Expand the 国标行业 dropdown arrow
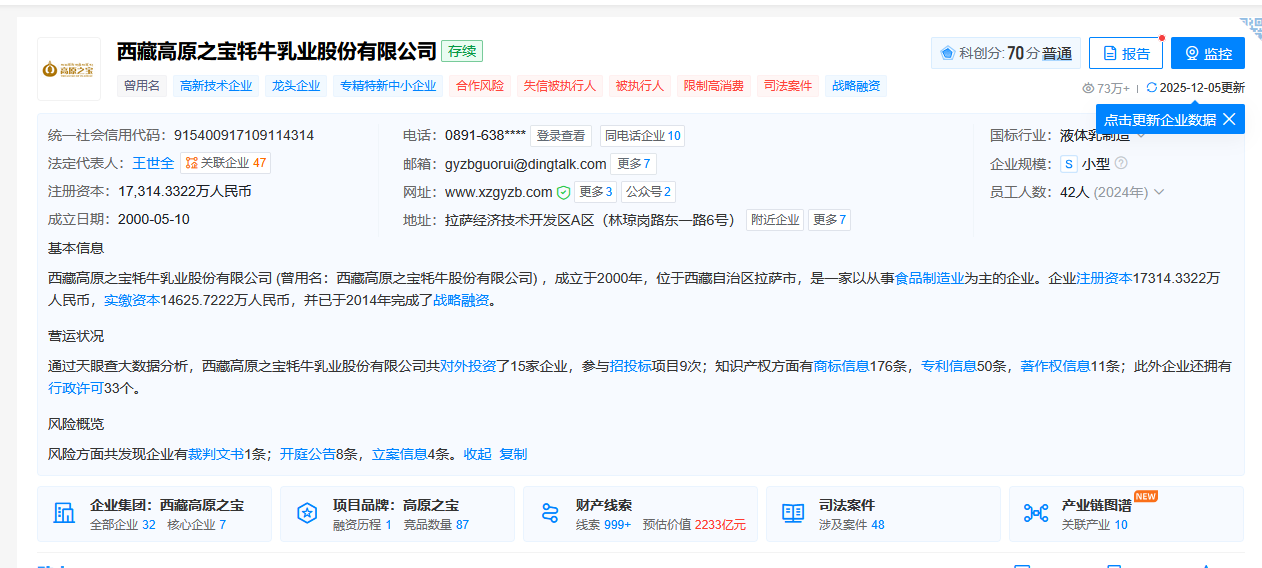Screen dimensions: 1262x568 click(1141, 136)
